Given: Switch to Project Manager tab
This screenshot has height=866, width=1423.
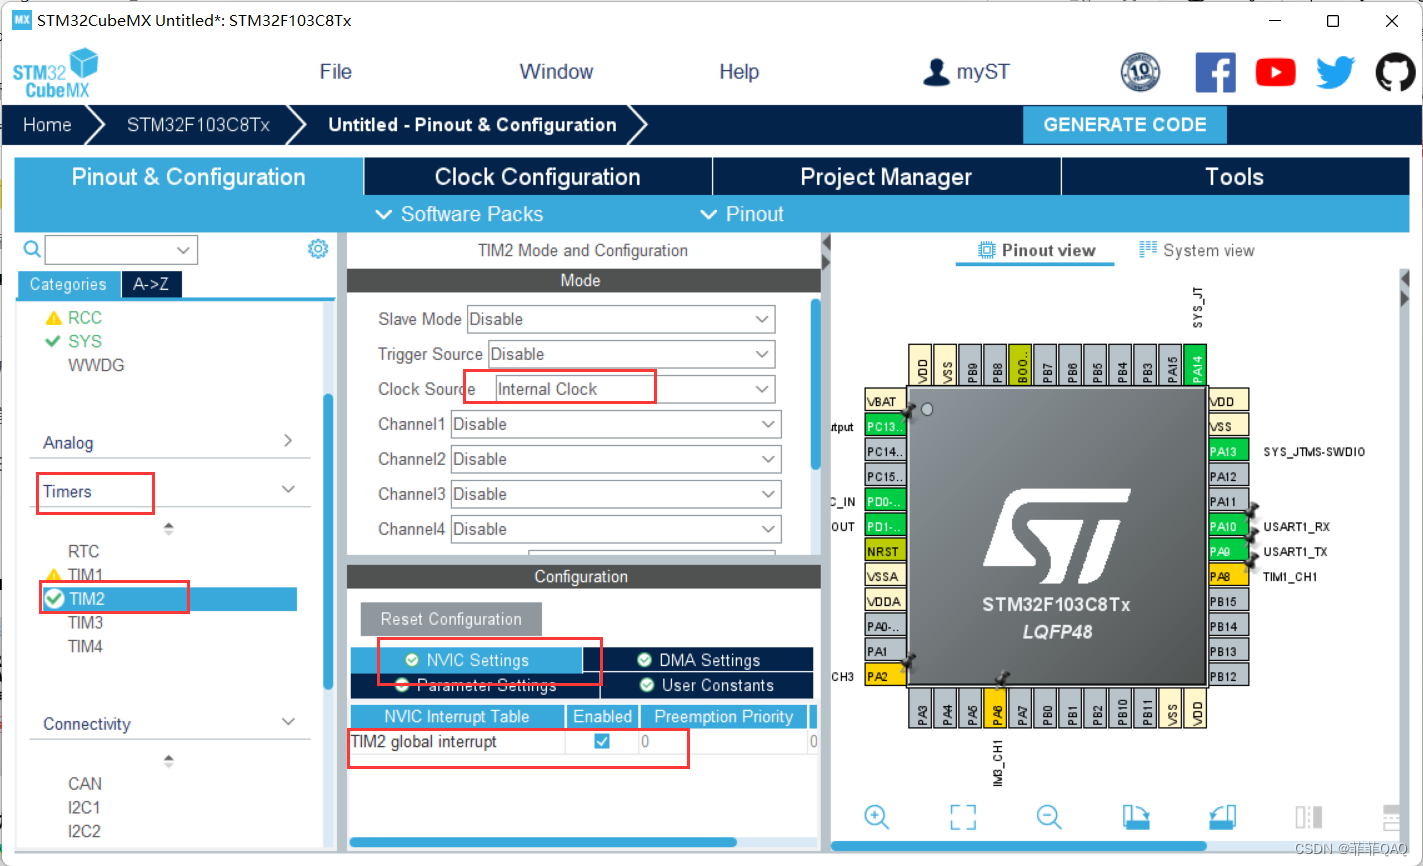Looking at the screenshot, I should [x=886, y=177].
